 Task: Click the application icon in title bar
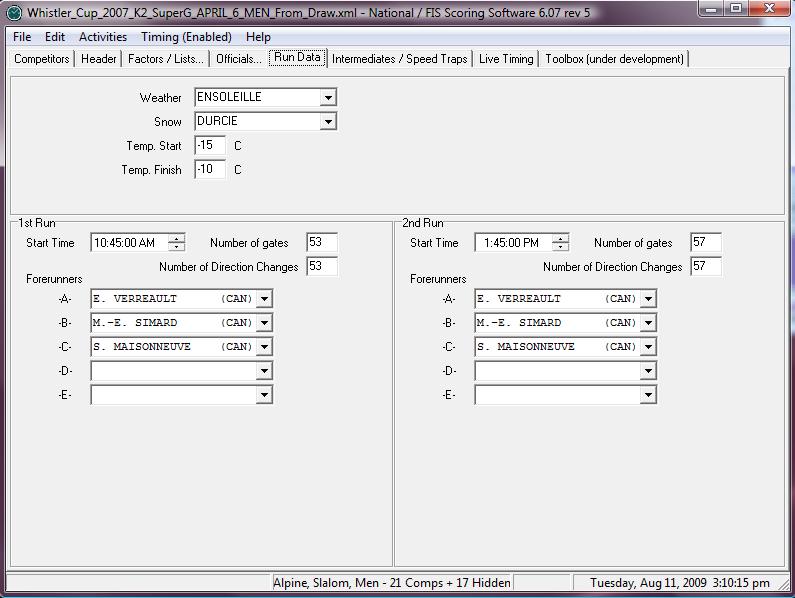point(14,12)
